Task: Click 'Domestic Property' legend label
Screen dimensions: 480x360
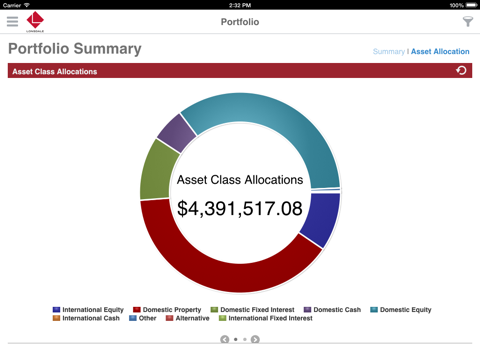Action: [172, 310]
